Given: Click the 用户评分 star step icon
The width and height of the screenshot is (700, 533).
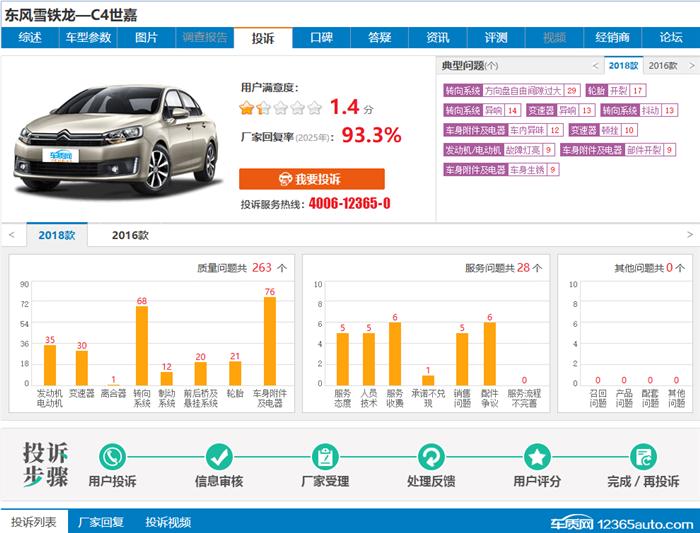Looking at the screenshot, I should 537,457.
